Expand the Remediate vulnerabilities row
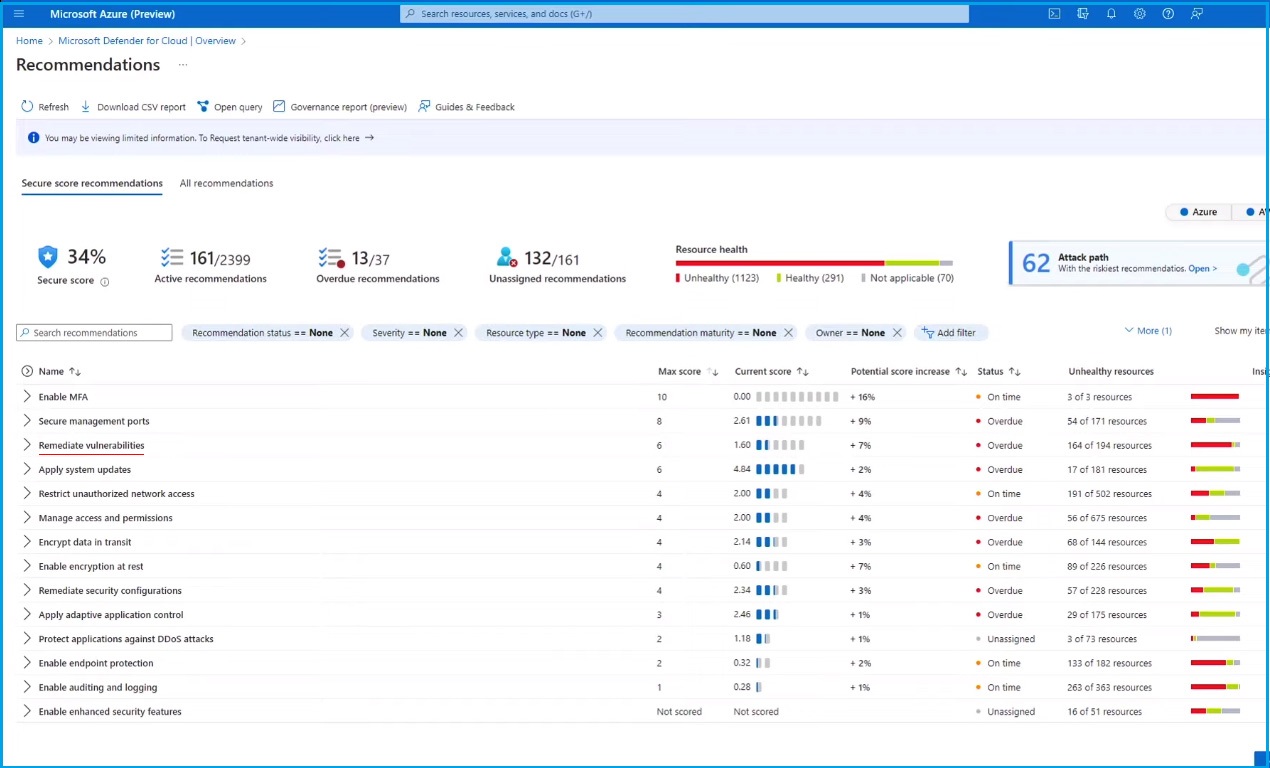 point(27,445)
